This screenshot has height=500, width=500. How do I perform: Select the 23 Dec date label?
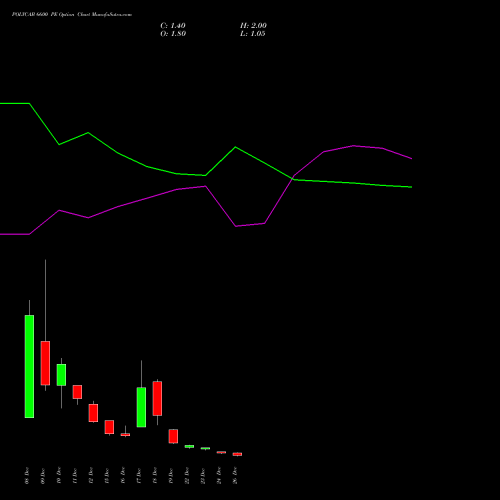coord(203,476)
